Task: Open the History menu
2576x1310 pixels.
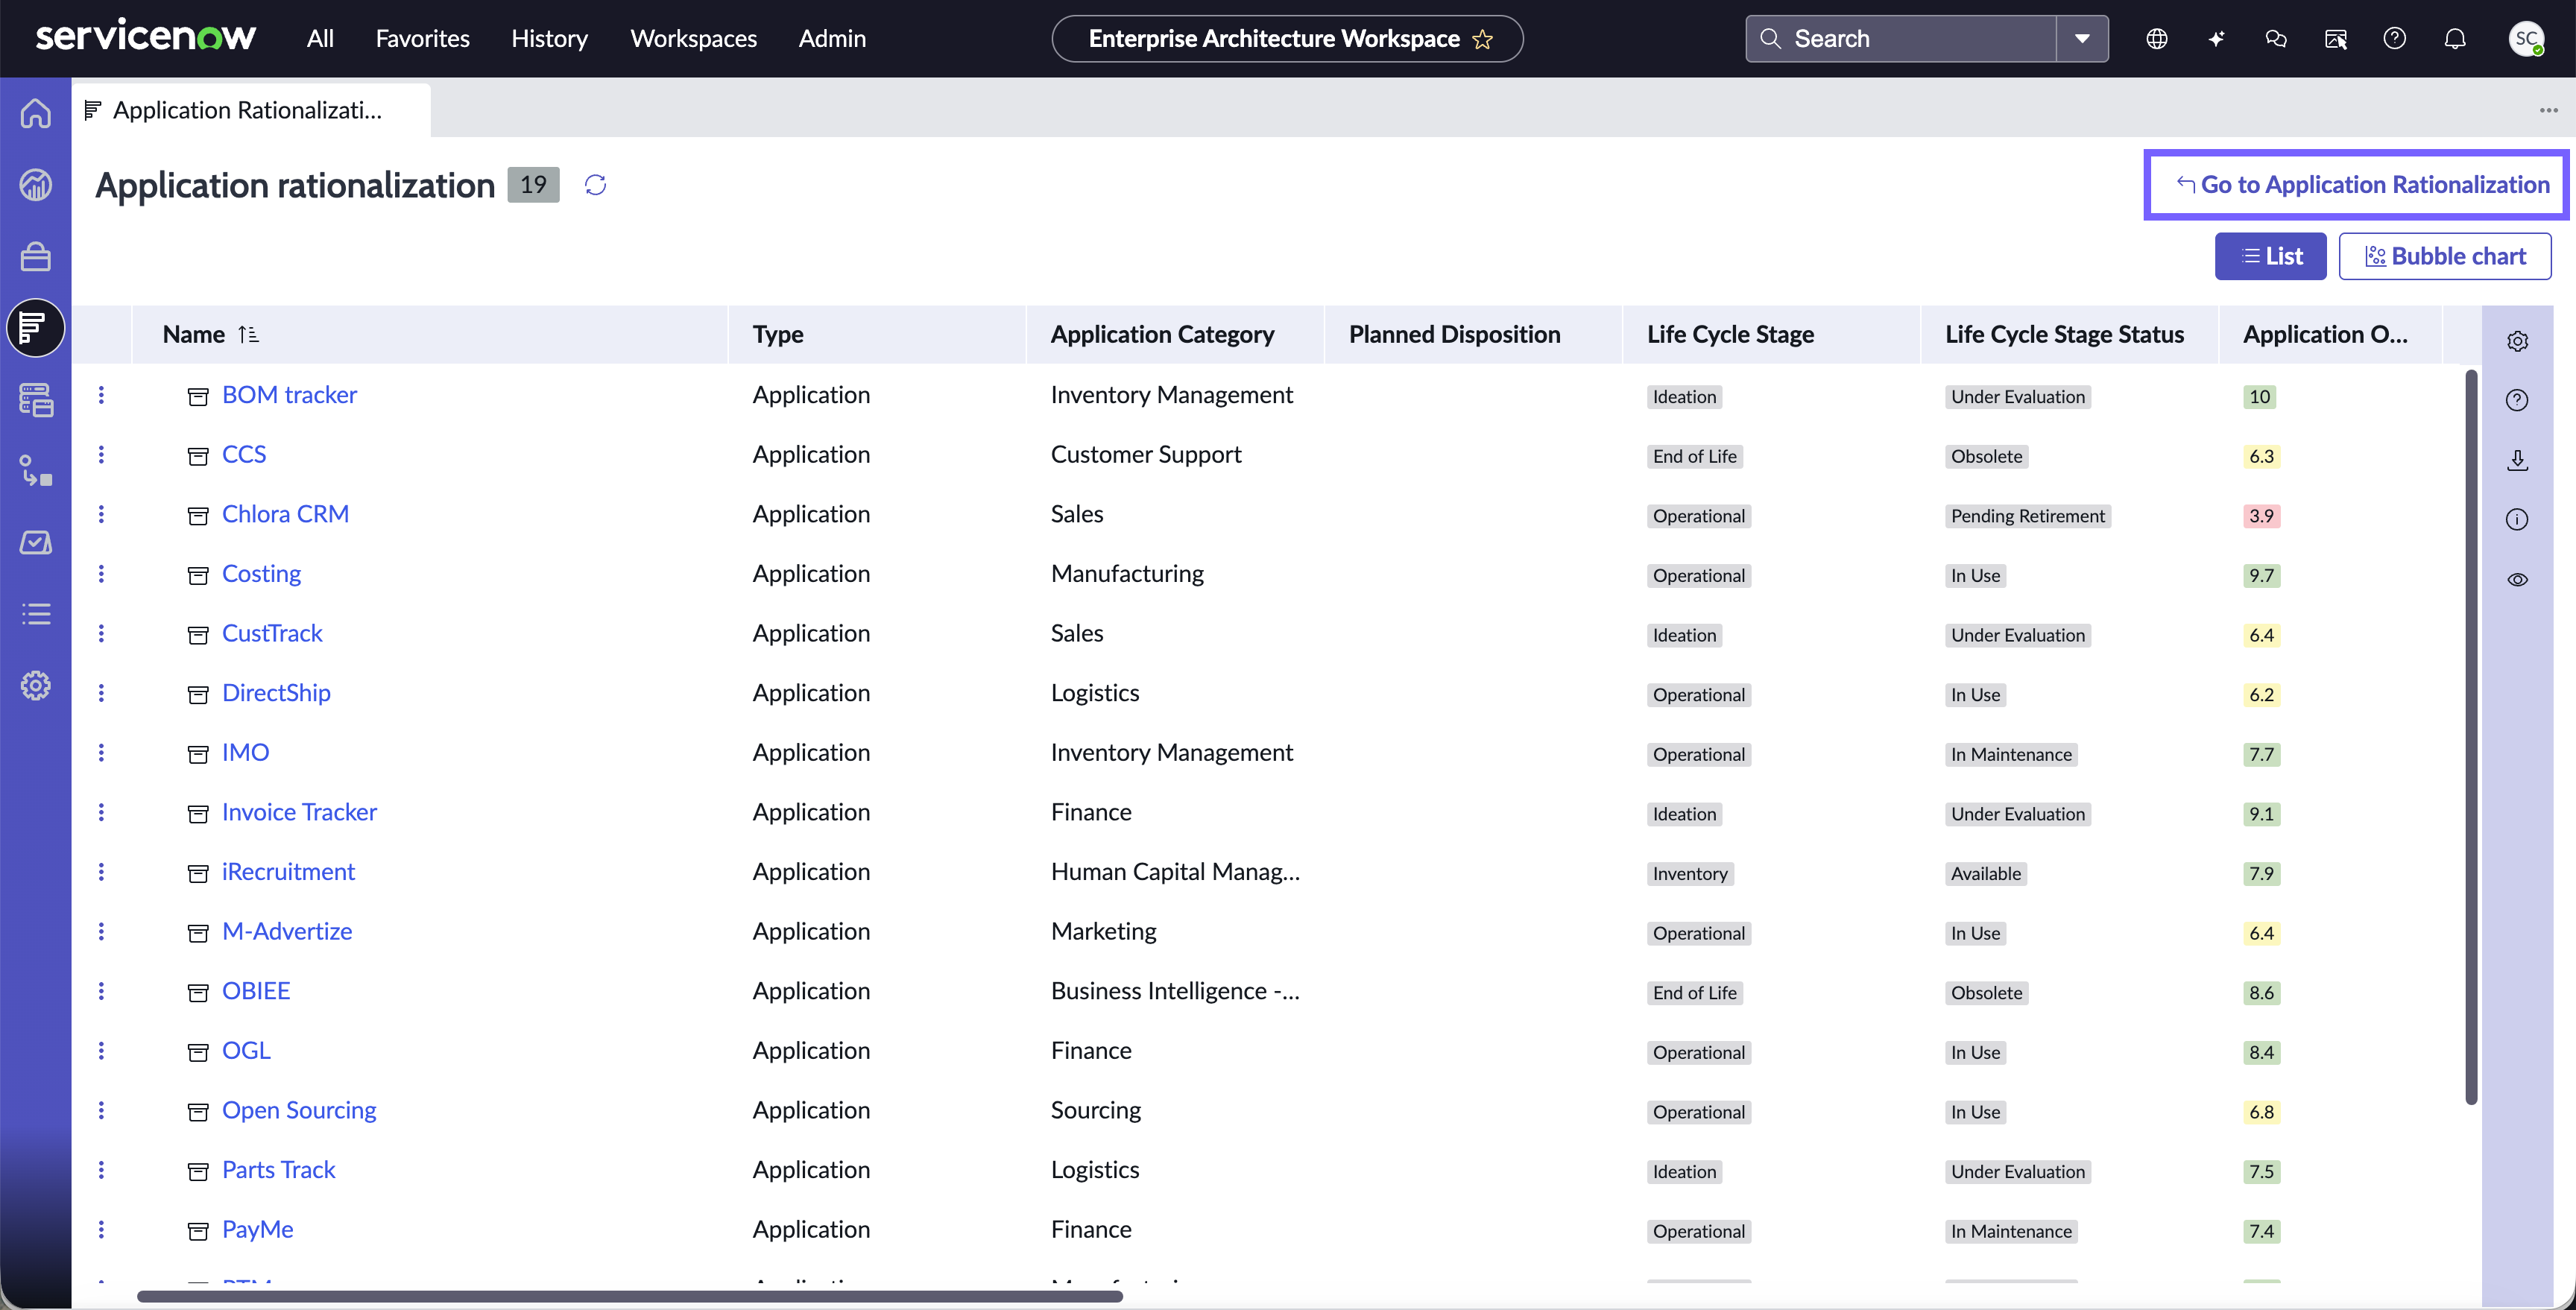Action: pyautogui.click(x=549, y=39)
